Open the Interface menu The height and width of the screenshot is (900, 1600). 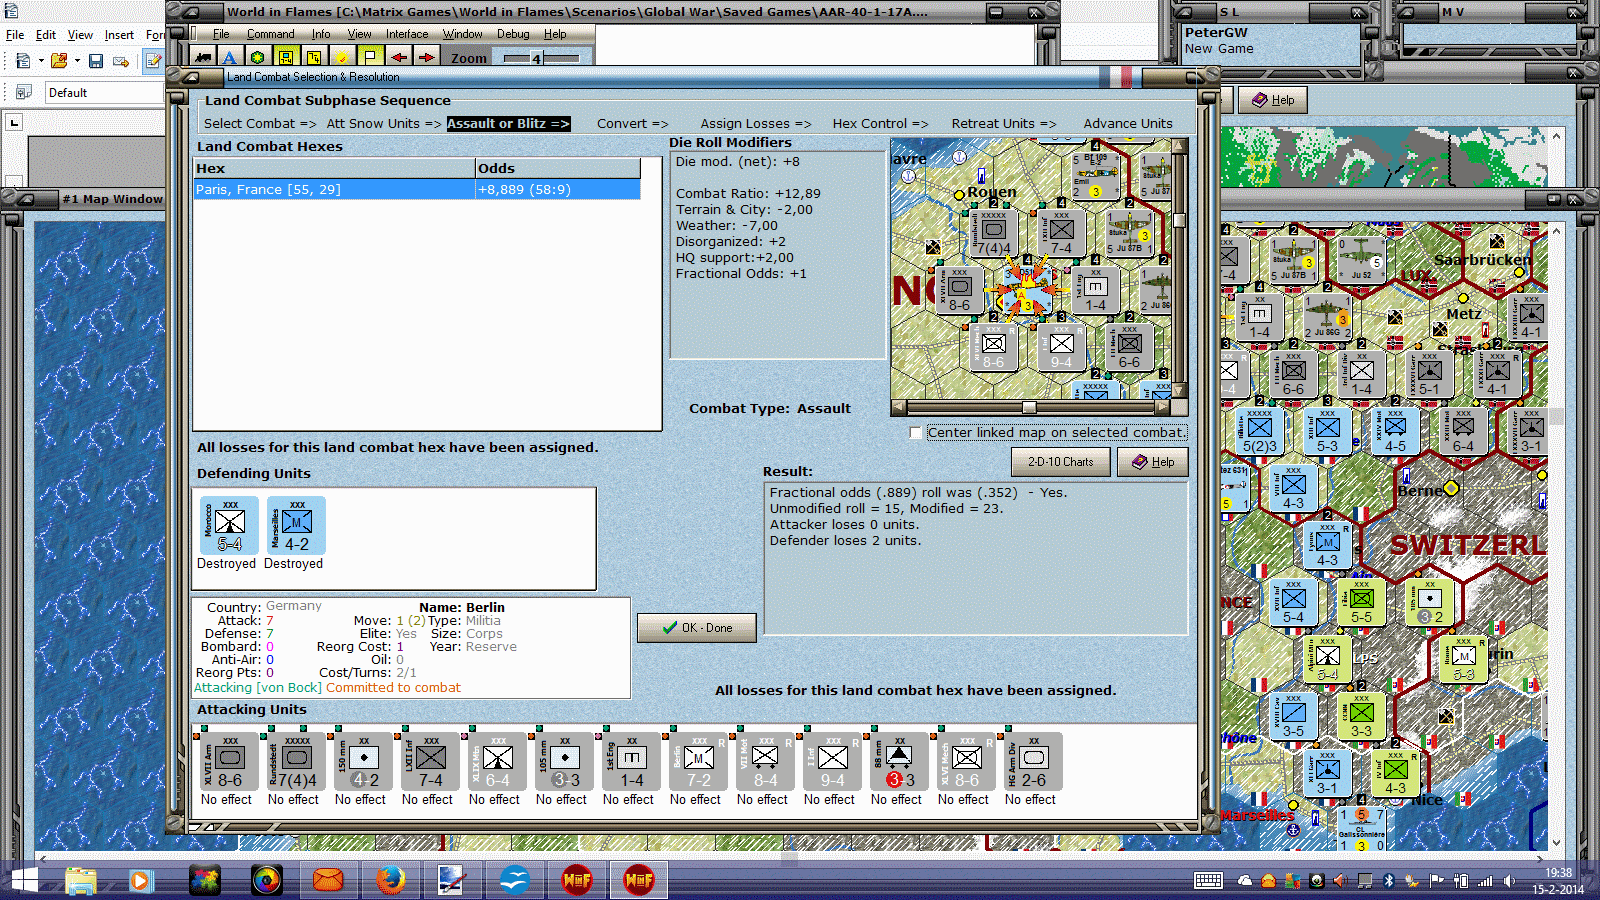click(407, 34)
